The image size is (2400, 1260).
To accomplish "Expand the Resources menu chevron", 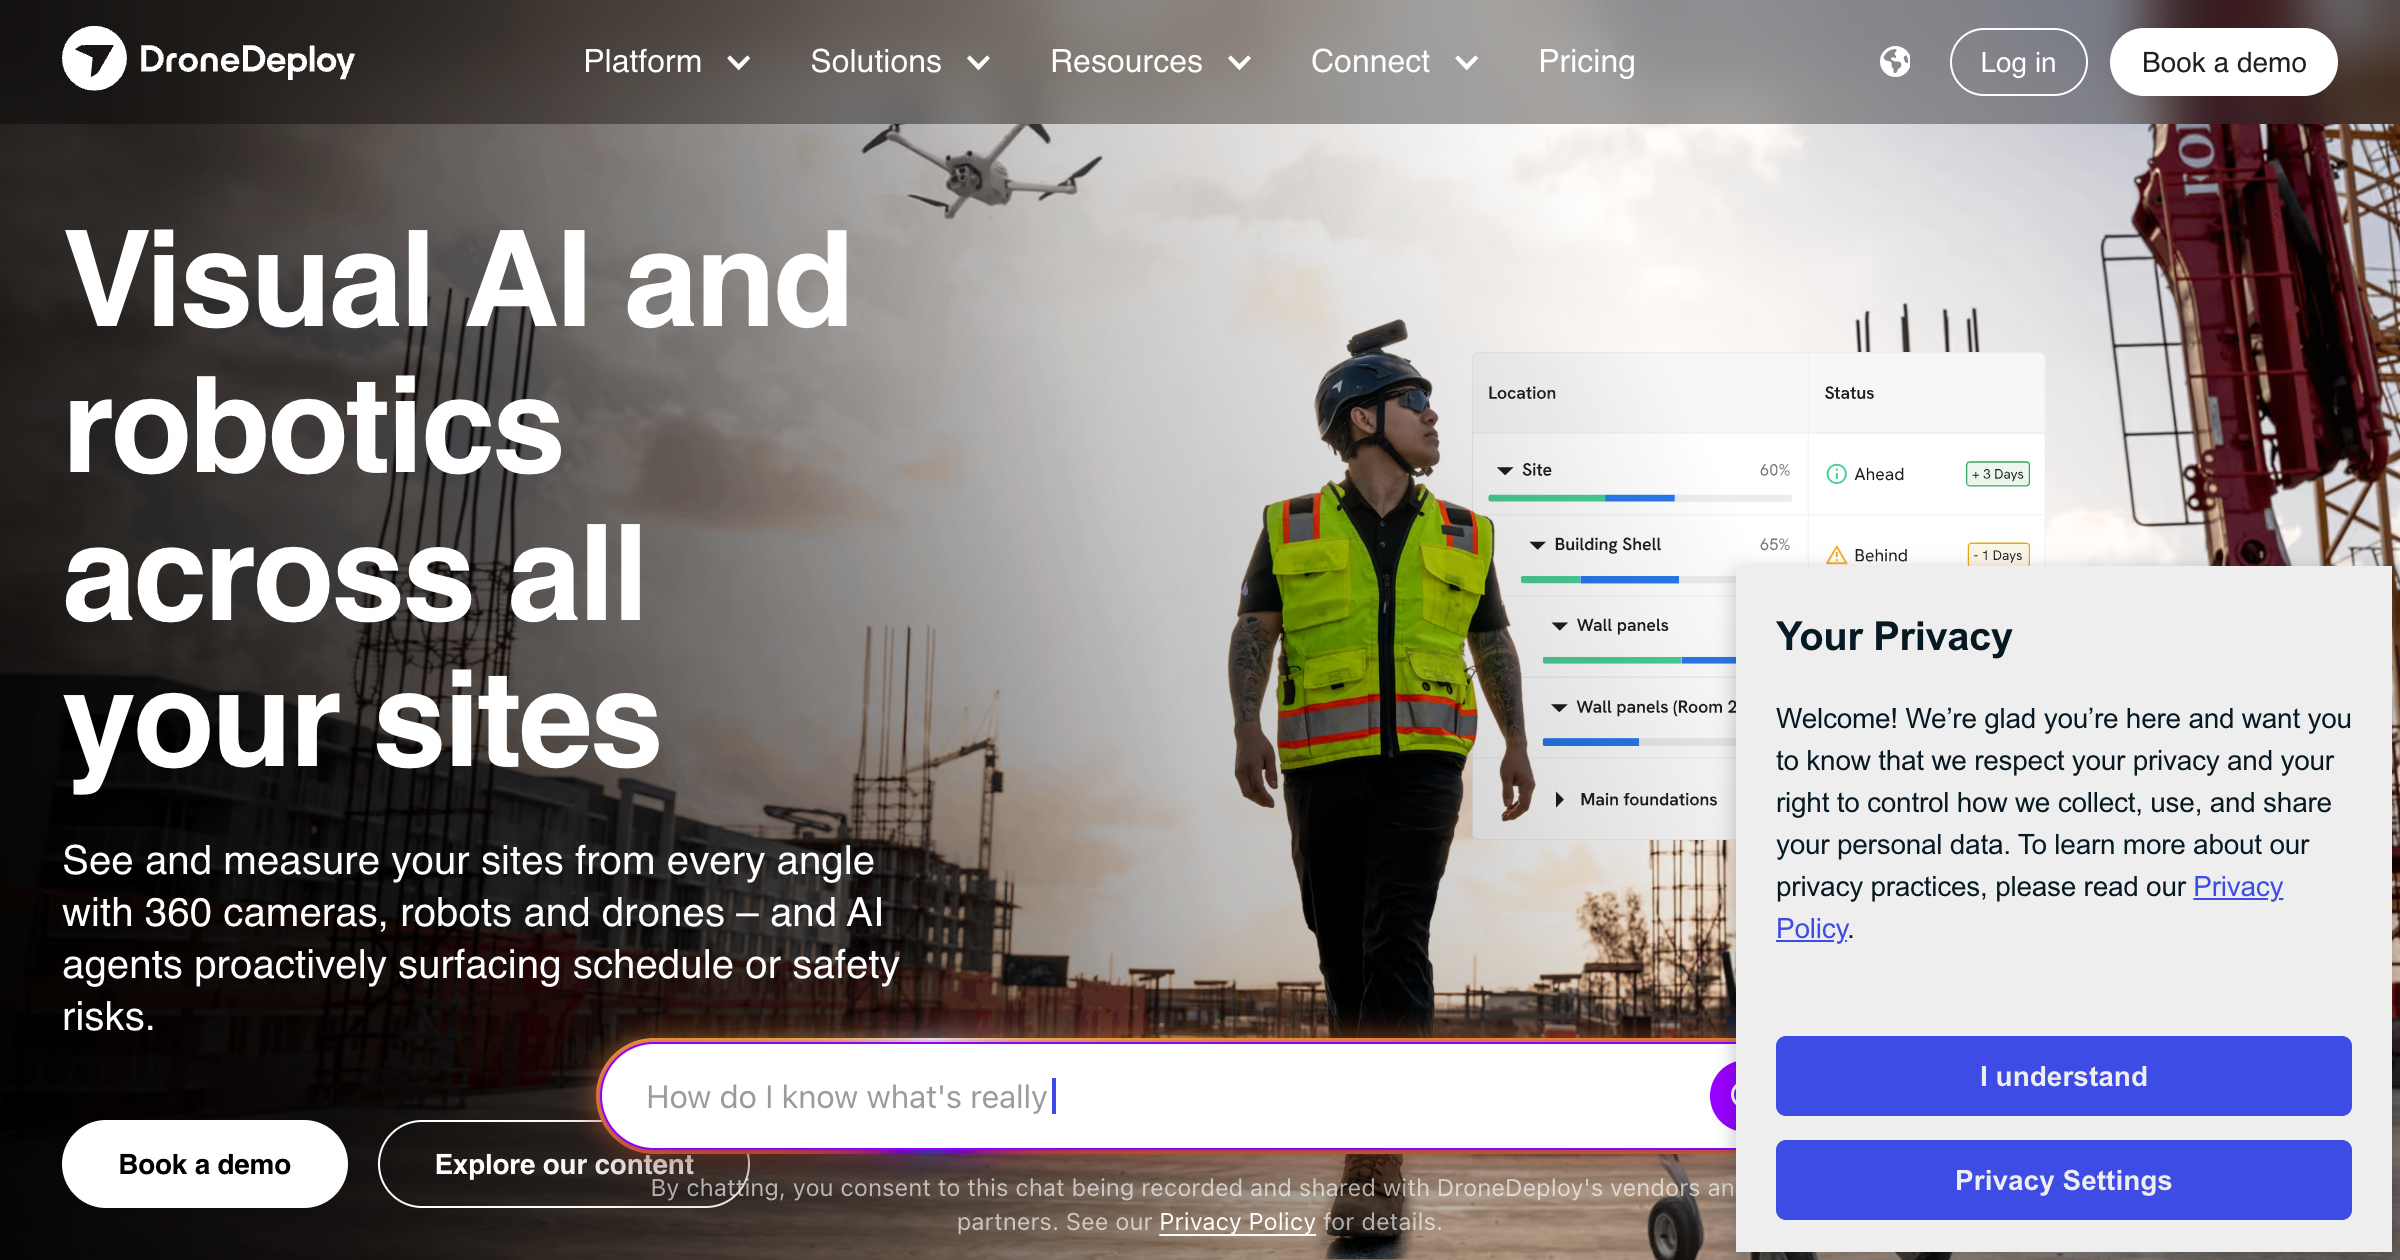I will point(1240,63).
